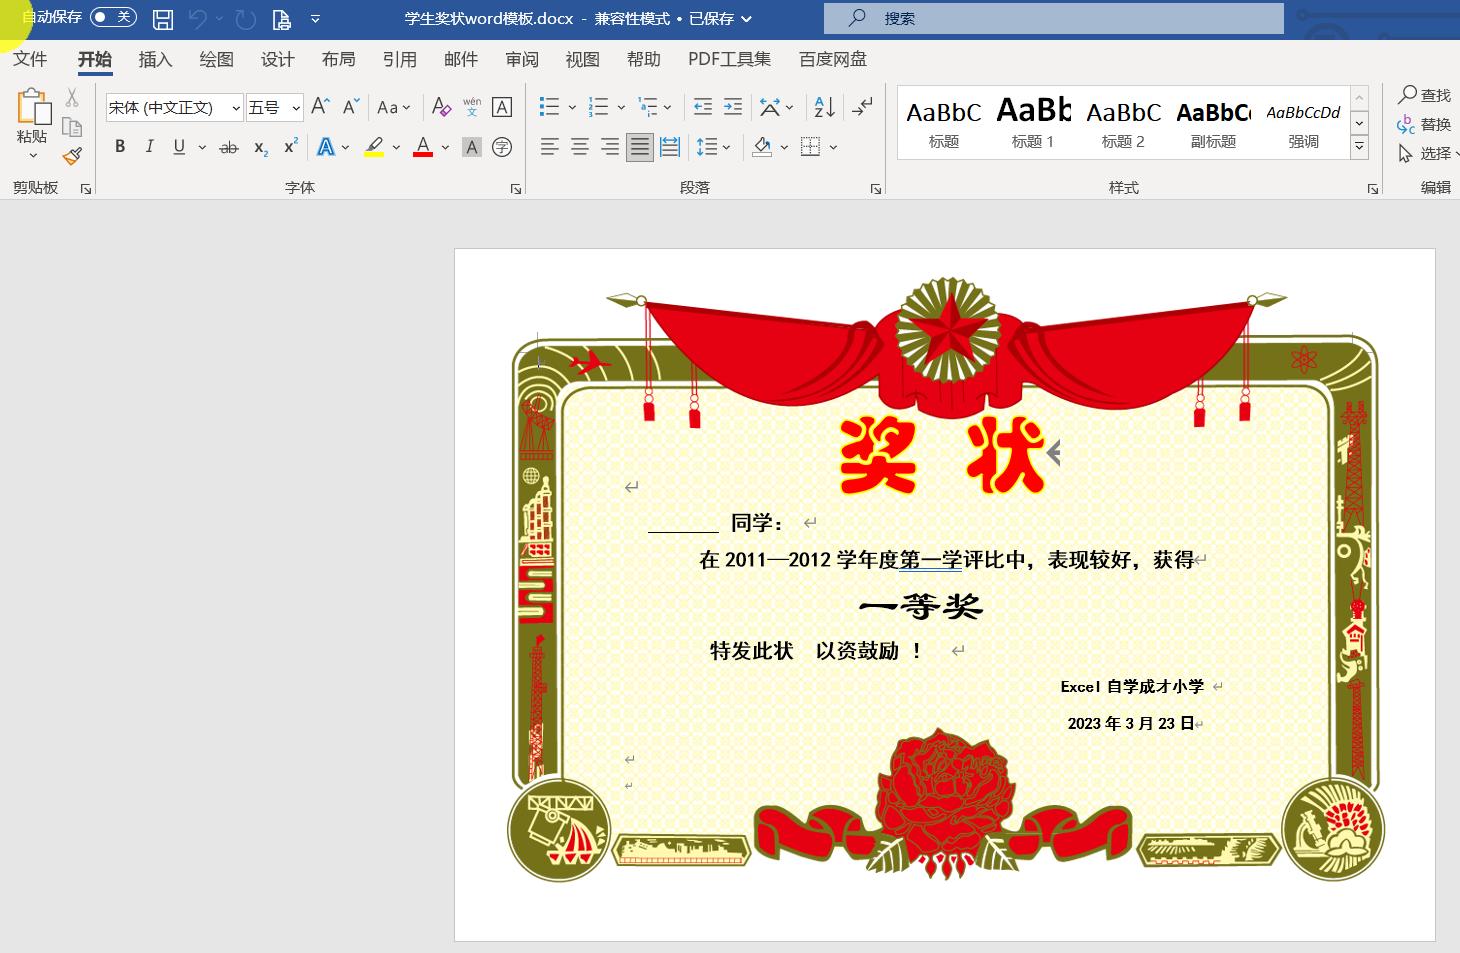Apply center alignment to the text
Viewport: 1460px width, 953px height.
[x=578, y=147]
